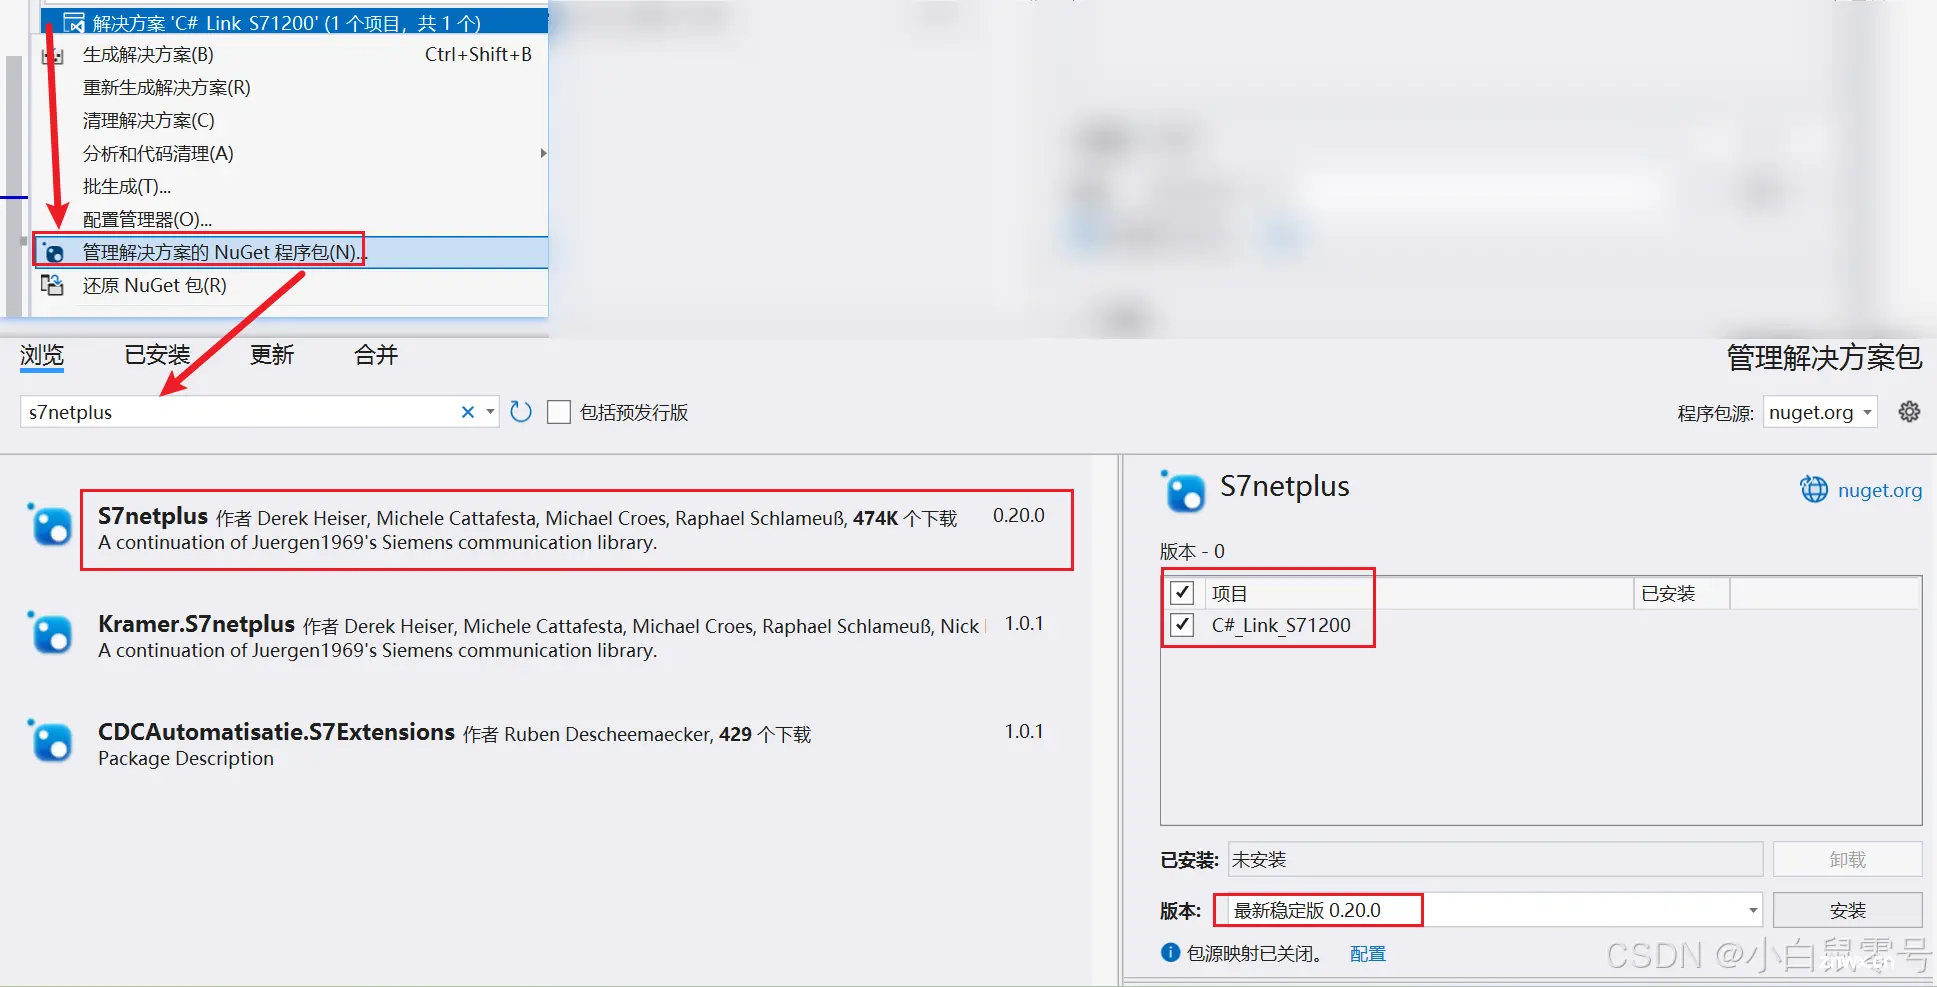Switch to the 已安装 tab
Image resolution: width=1937 pixels, height=987 pixels.
[x=157, y=355]
